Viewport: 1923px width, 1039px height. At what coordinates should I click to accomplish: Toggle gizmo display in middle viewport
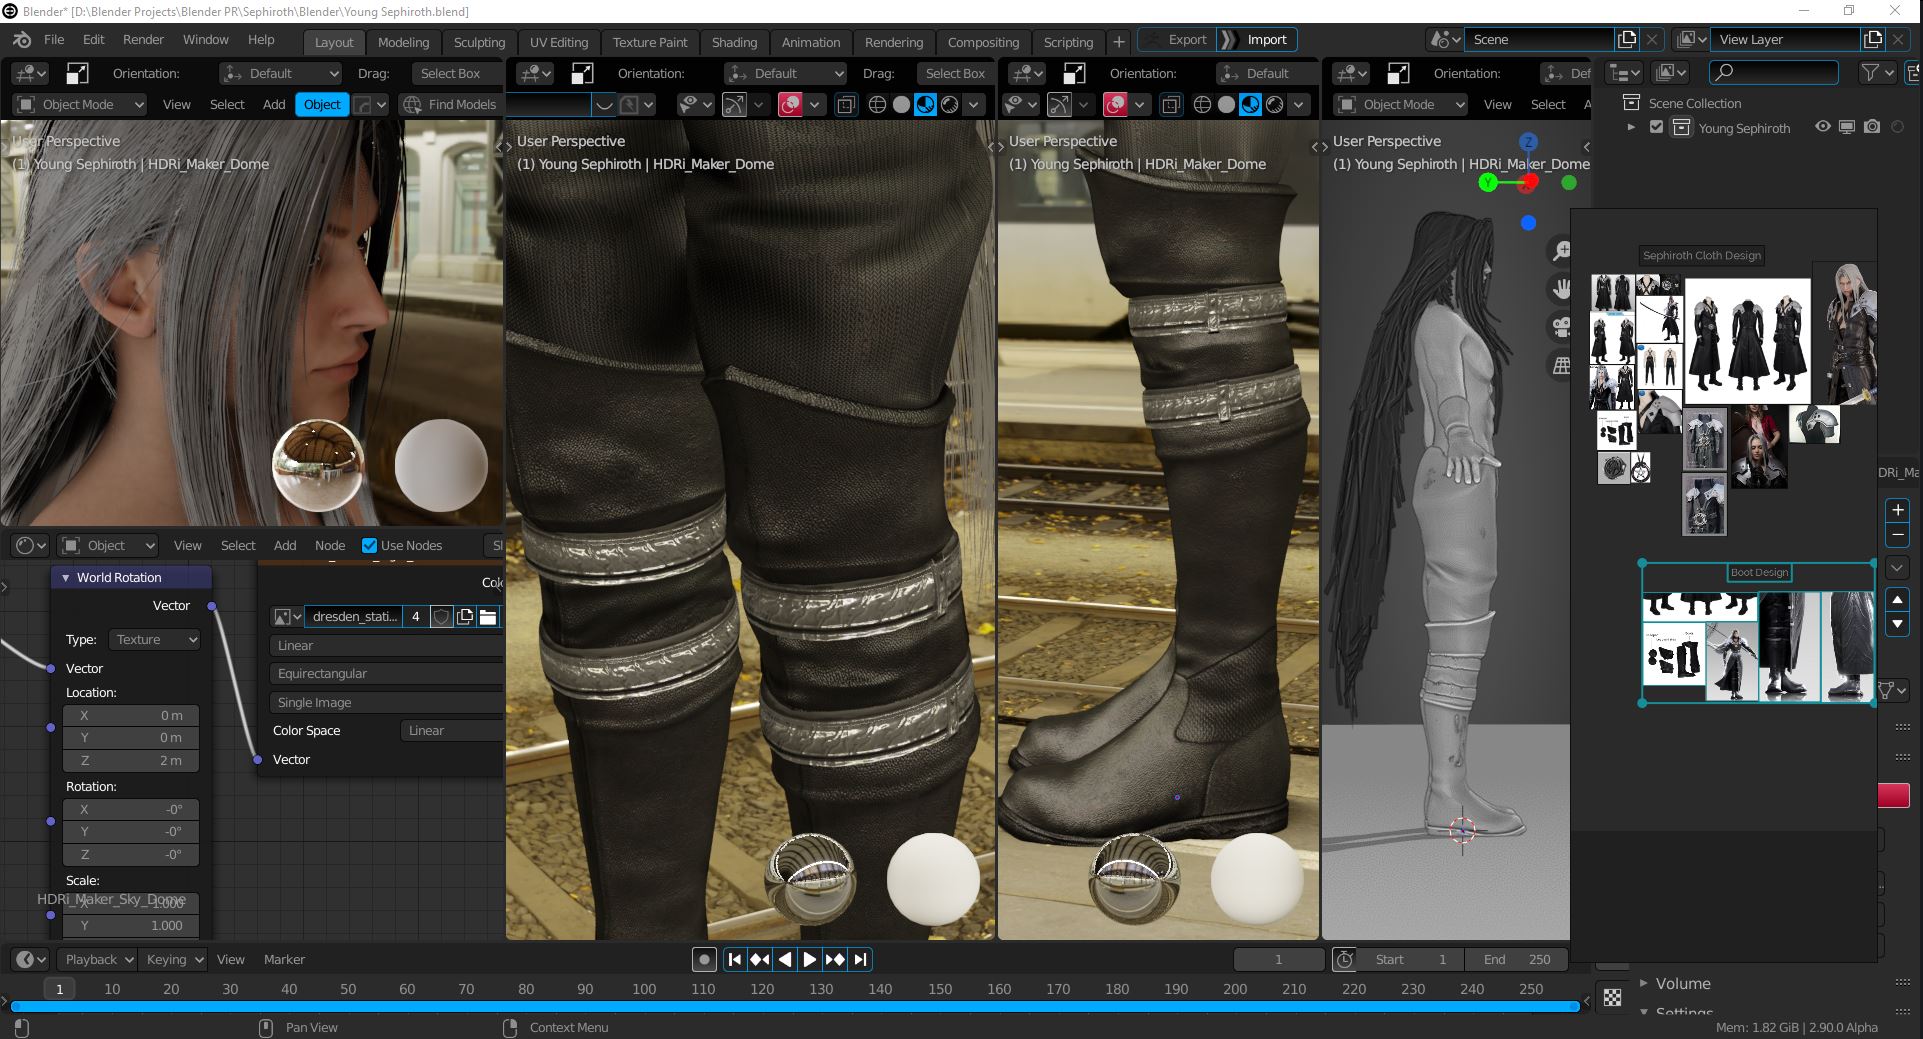pos(734,104)
